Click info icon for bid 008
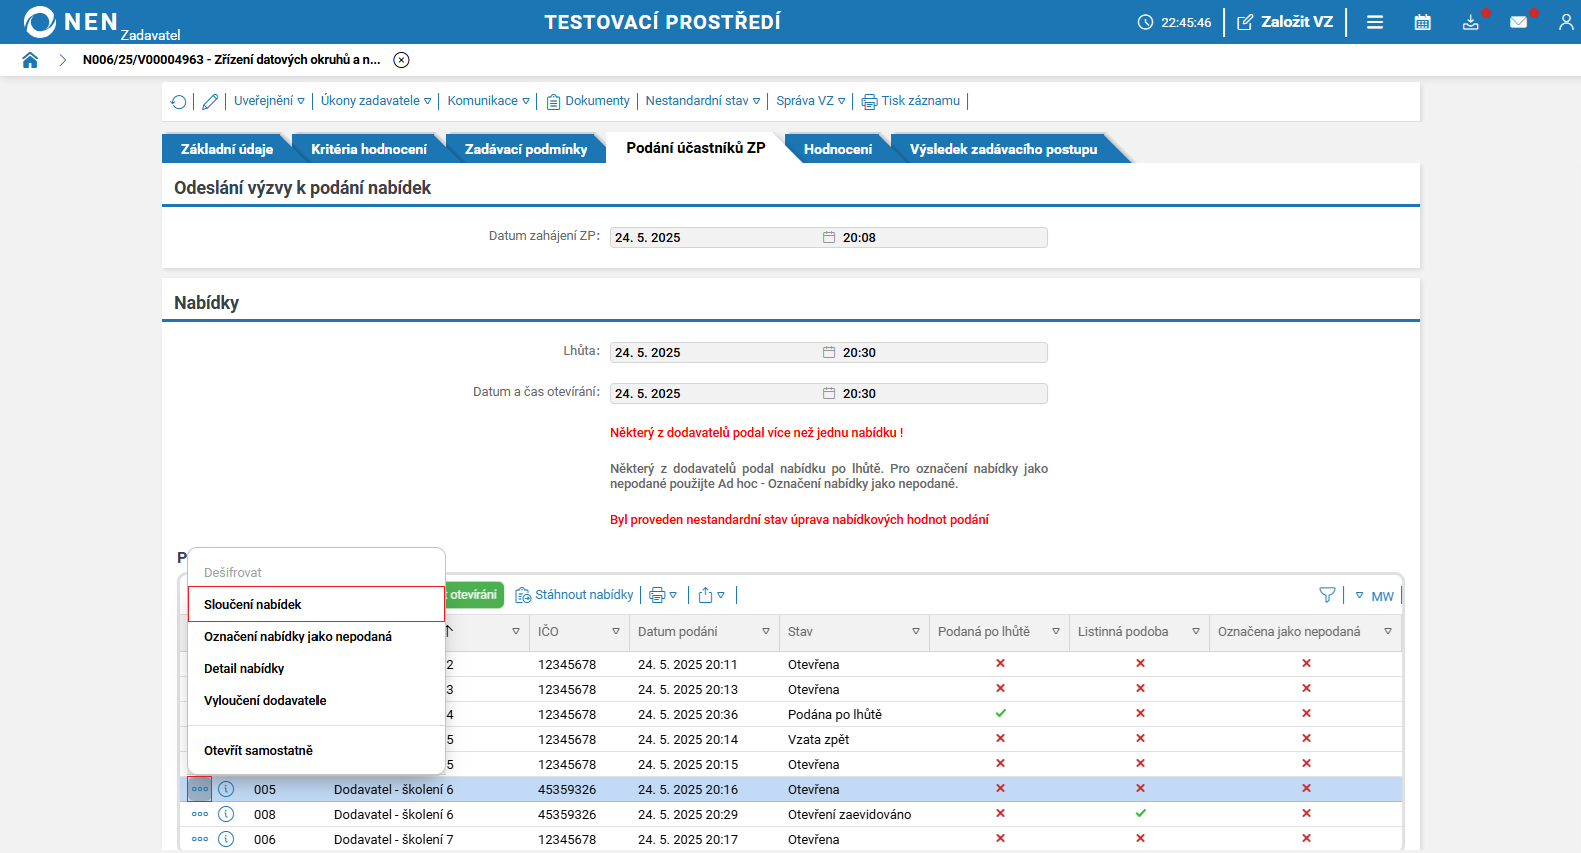1581x853 pixels. 226,814
